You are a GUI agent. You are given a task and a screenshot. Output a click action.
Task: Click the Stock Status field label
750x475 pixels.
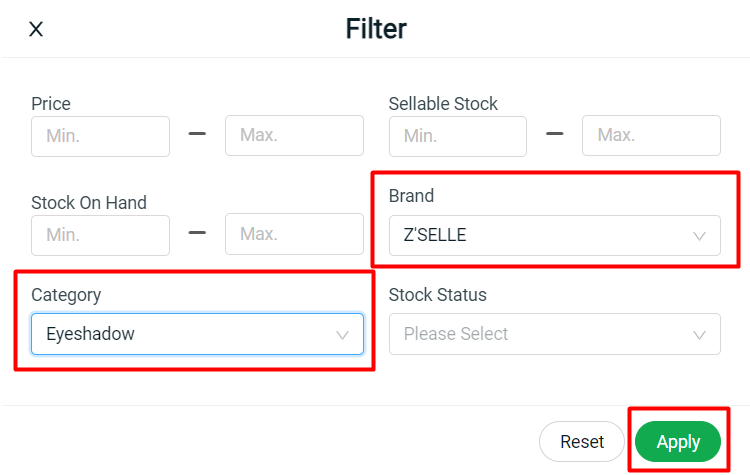437,295
